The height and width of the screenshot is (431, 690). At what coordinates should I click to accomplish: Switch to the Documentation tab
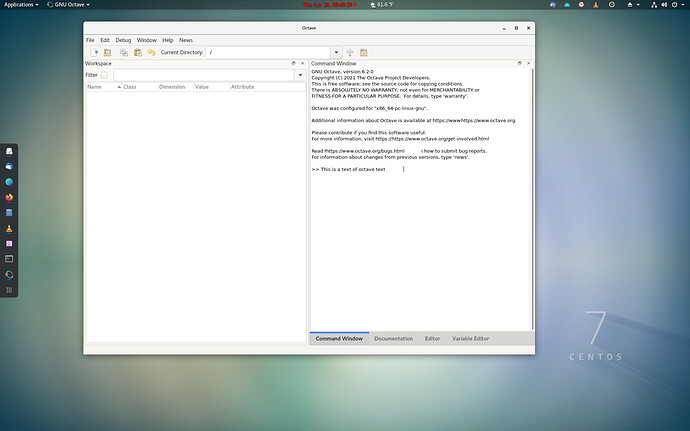click(393, 339)
